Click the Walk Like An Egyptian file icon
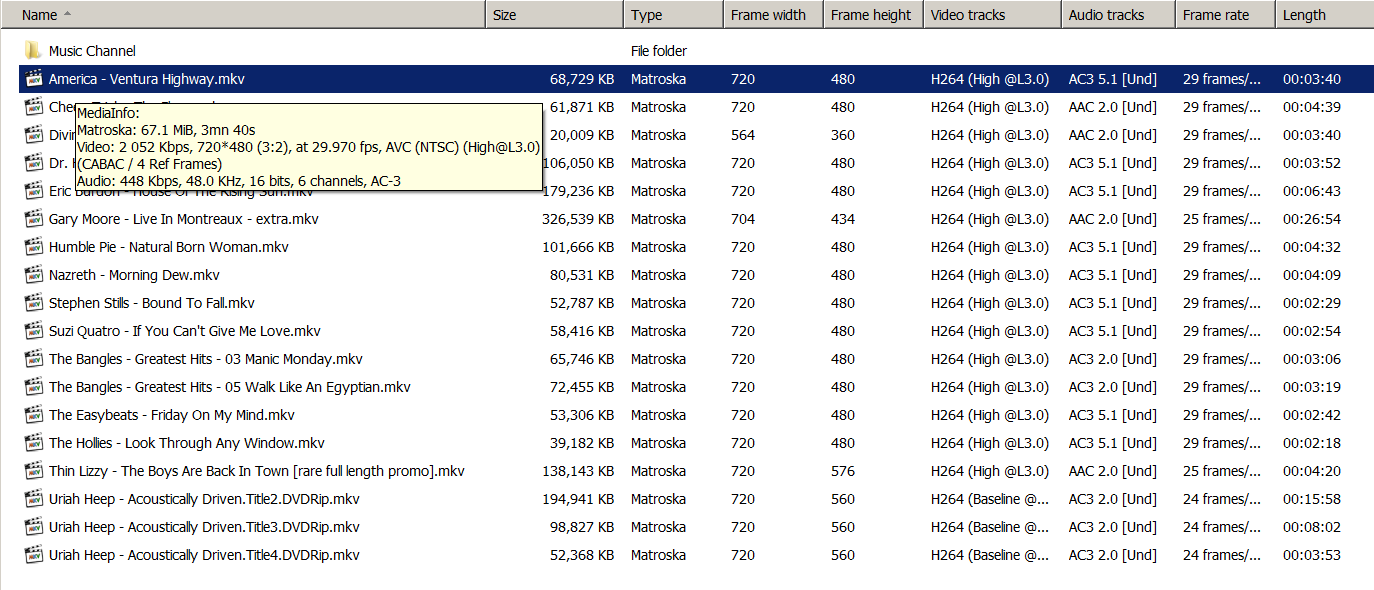 33,387
